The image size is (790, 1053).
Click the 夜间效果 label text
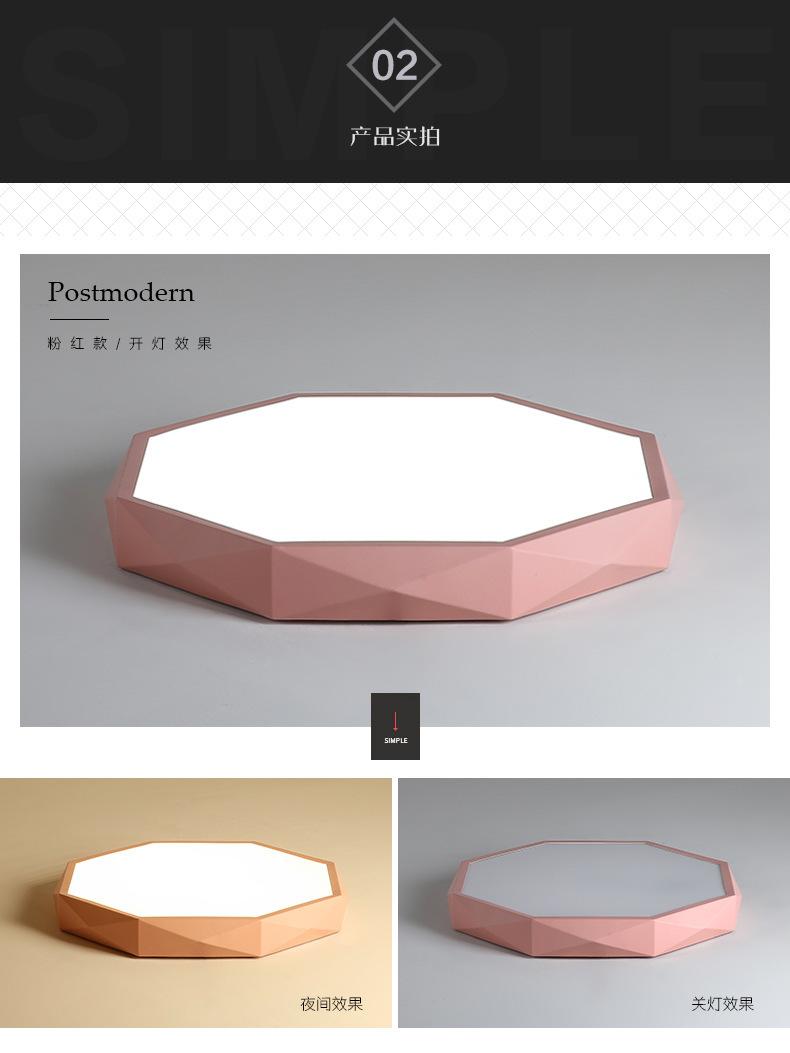click(x=332, y=1004)
